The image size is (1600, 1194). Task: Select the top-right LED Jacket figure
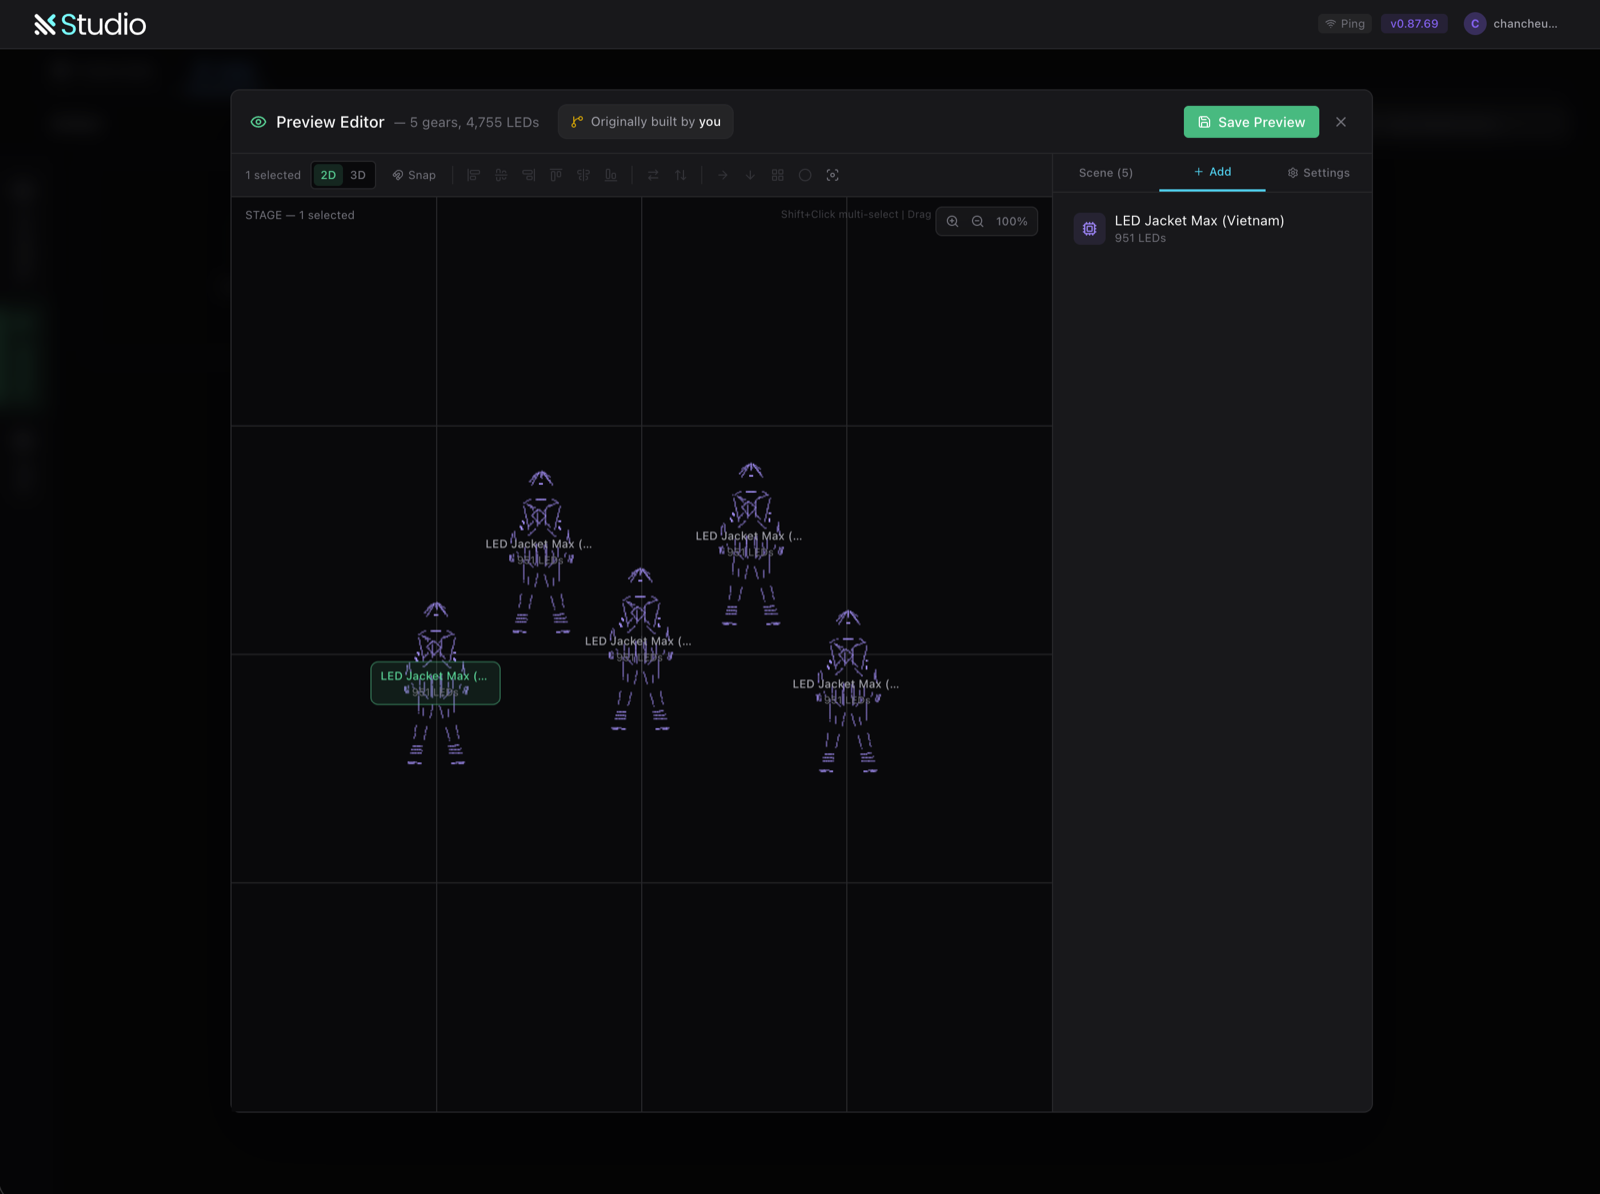(750, 543)
